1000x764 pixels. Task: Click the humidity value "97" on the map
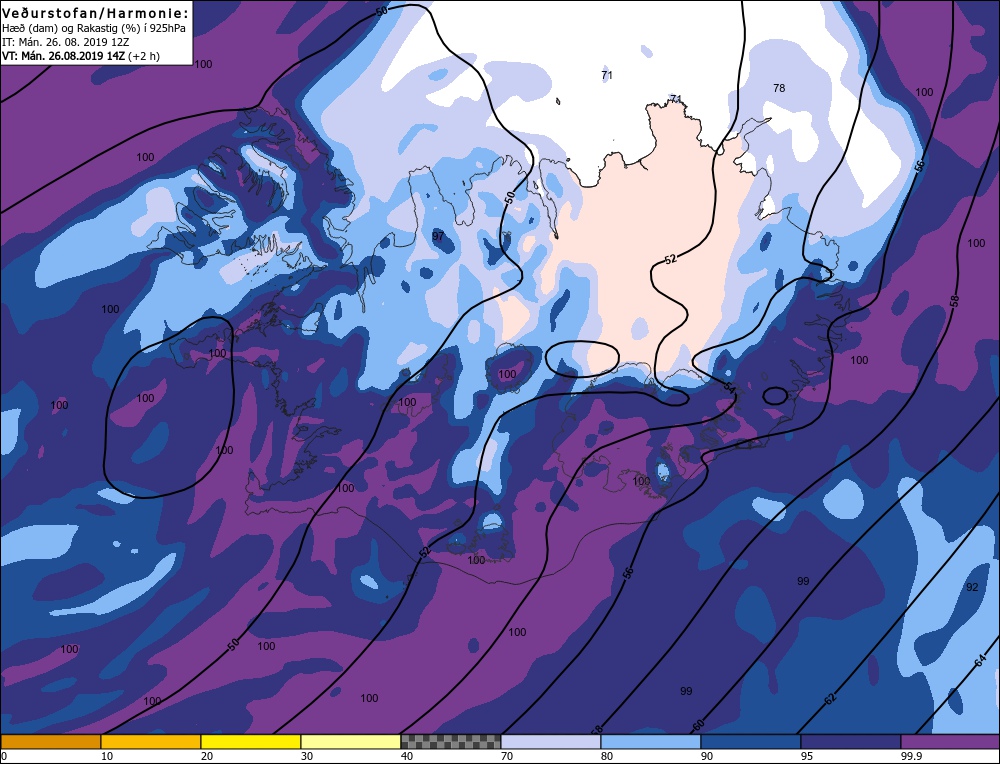(x=438, y=236)
